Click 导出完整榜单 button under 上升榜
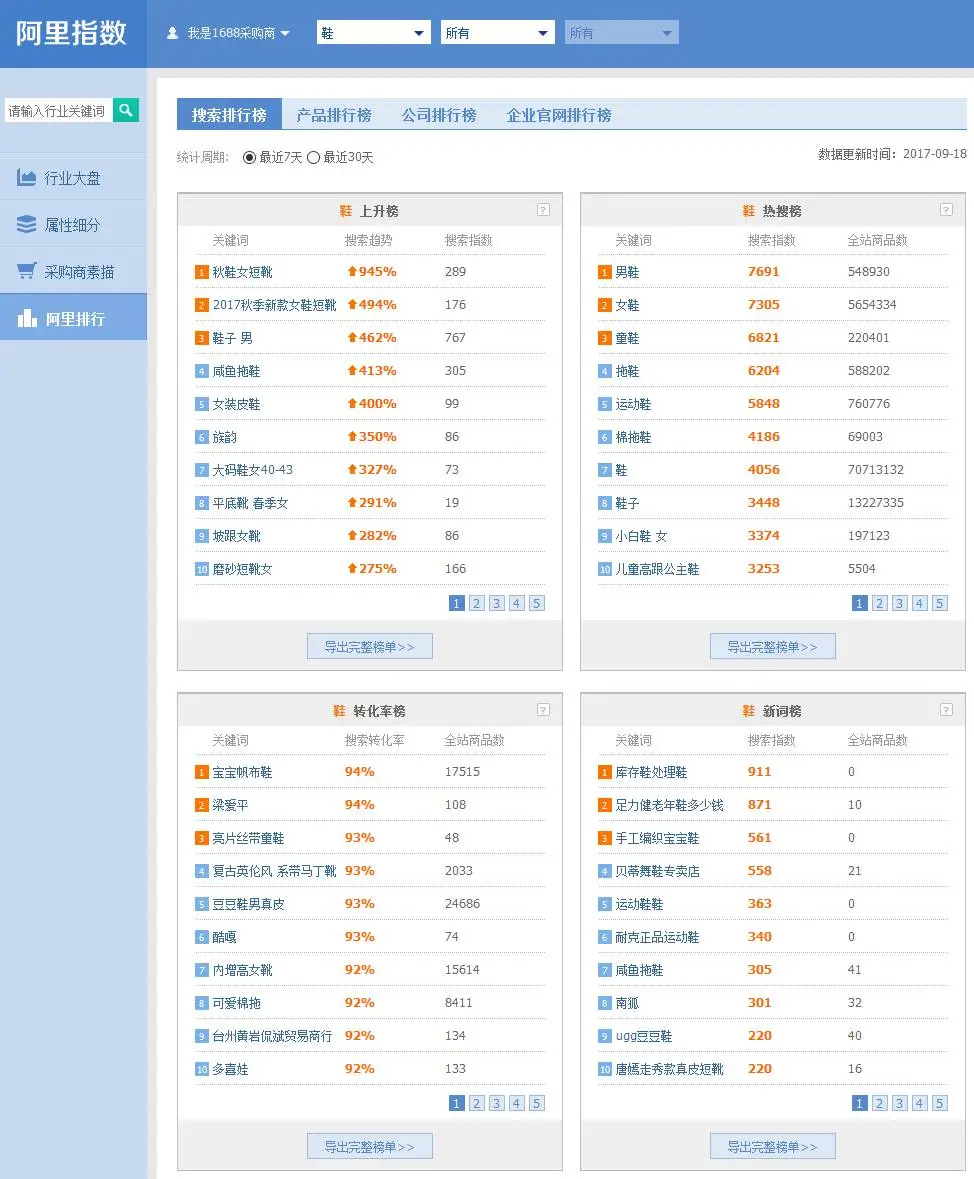The image size is (974, 1179). (x=369, y=647)
